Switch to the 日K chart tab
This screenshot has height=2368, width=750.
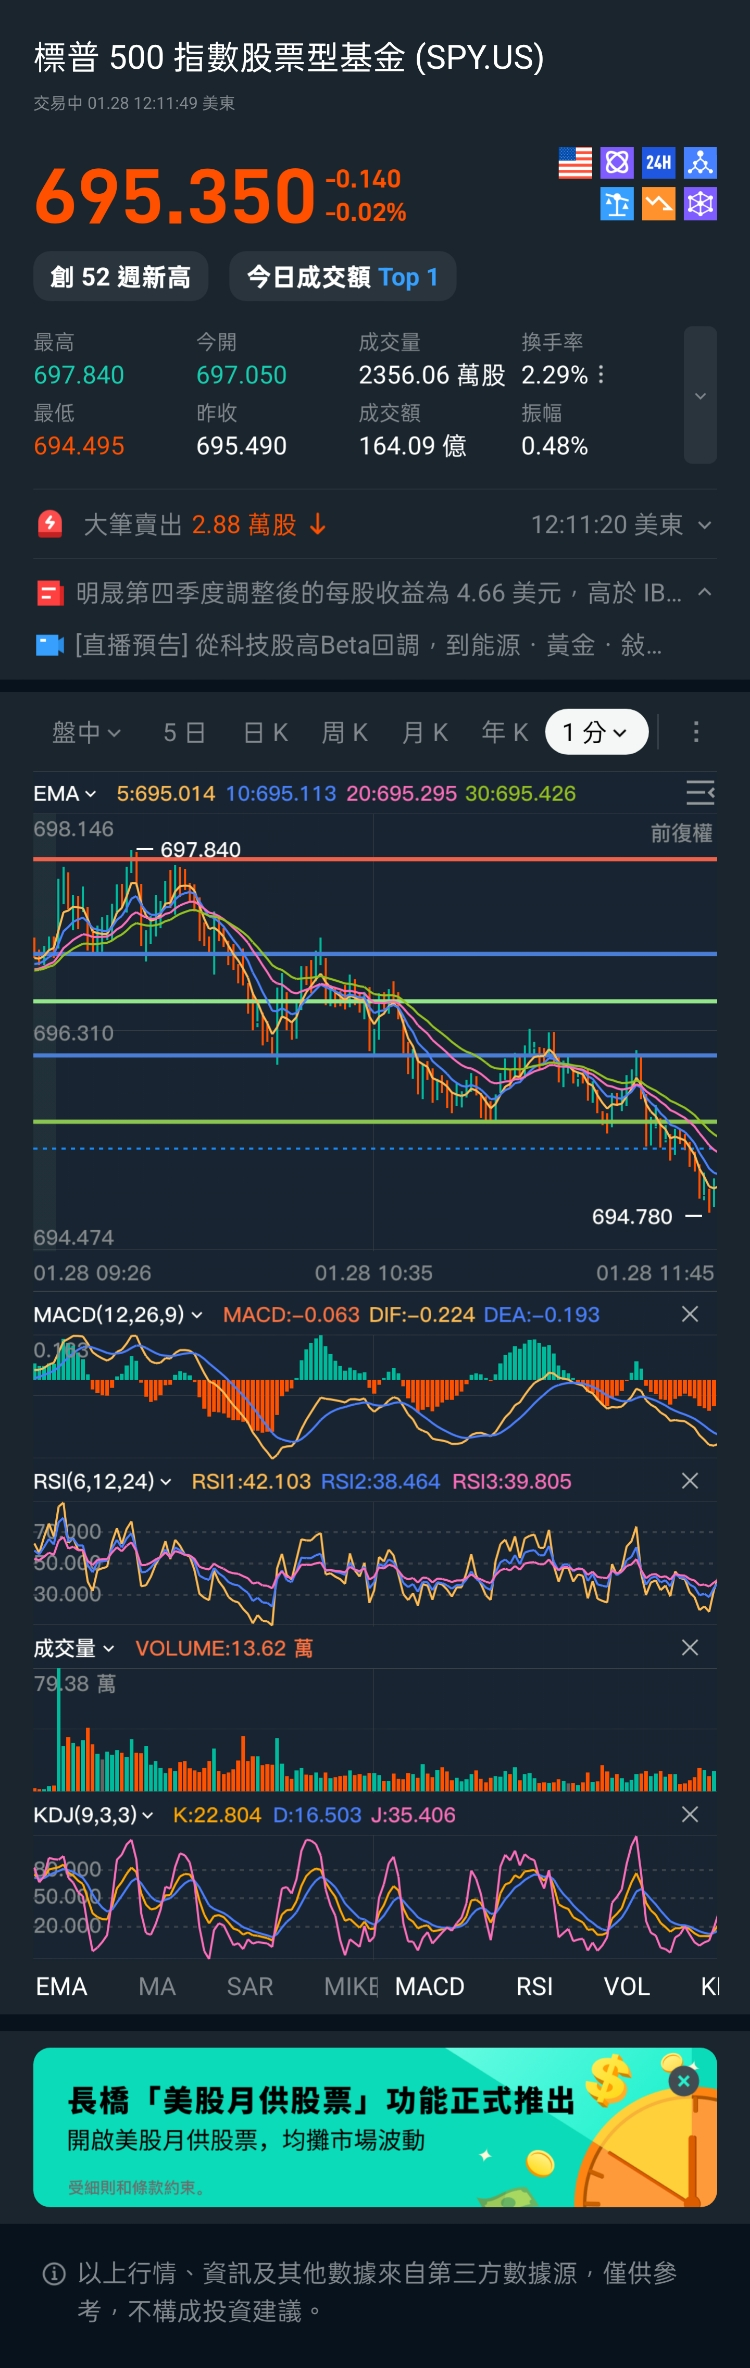point(266,732)
